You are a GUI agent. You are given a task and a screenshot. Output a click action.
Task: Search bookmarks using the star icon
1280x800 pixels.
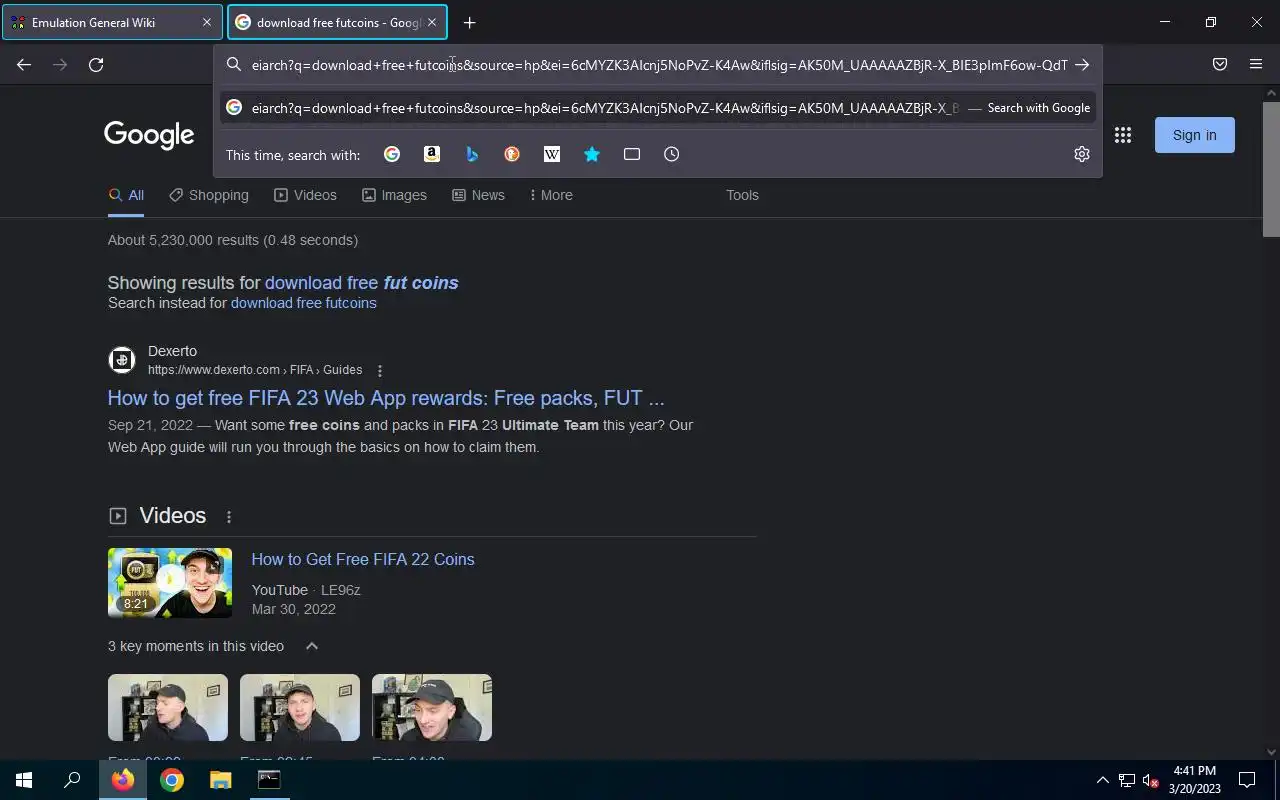592,154
